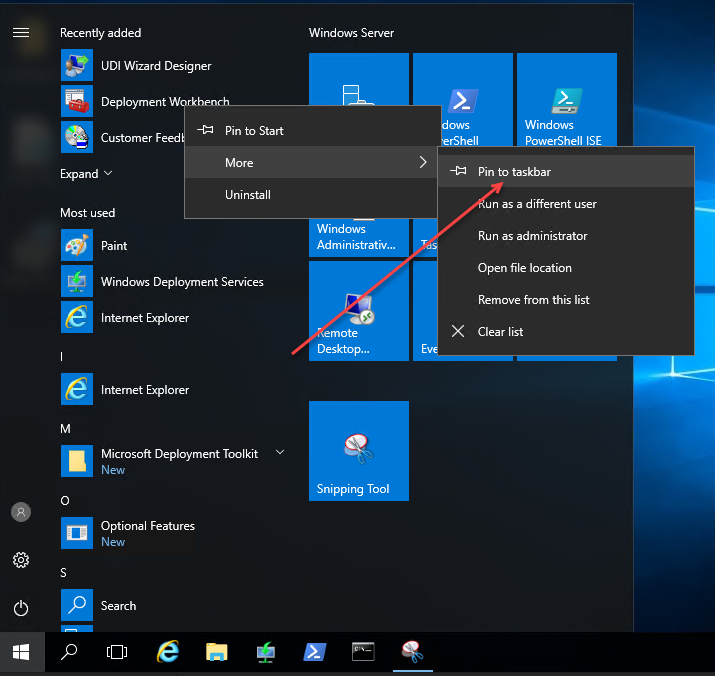Click Clear list in the submenu

pos(500,332)
